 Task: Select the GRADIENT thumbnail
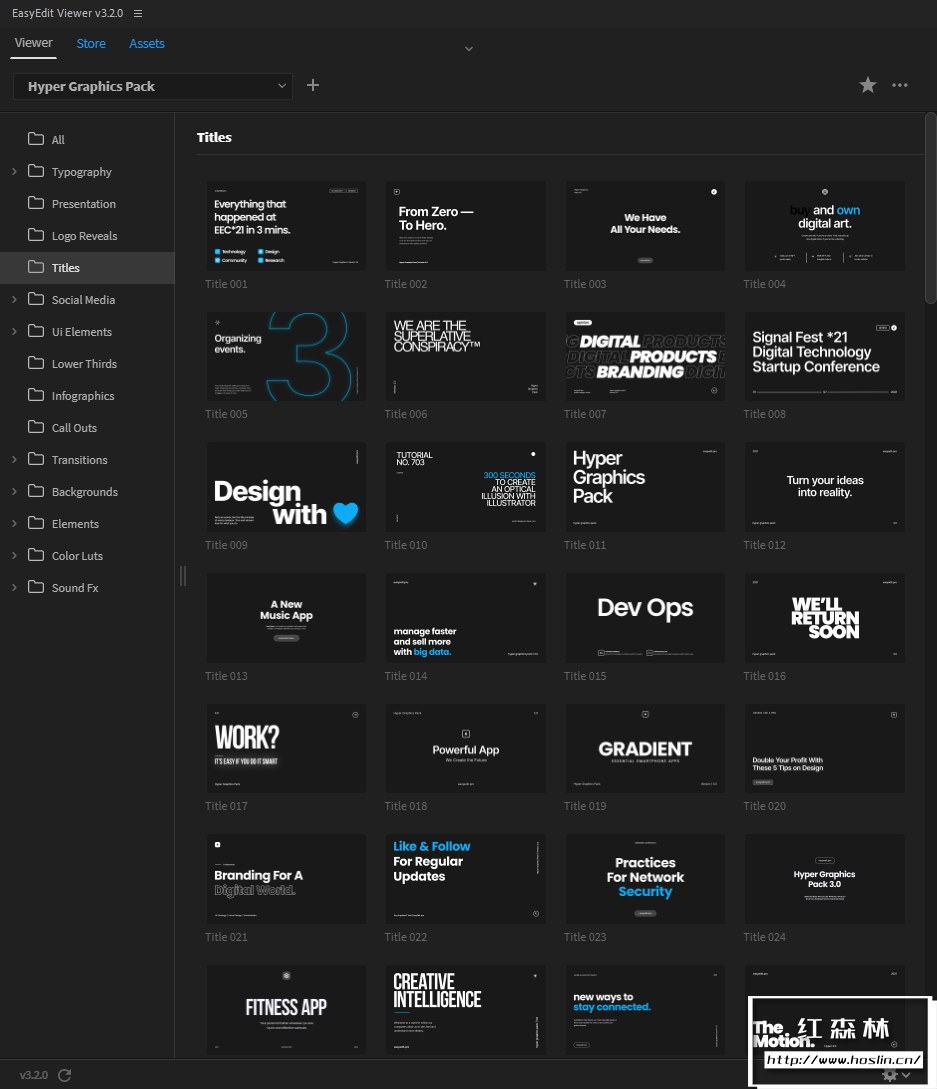click(645, 748)
